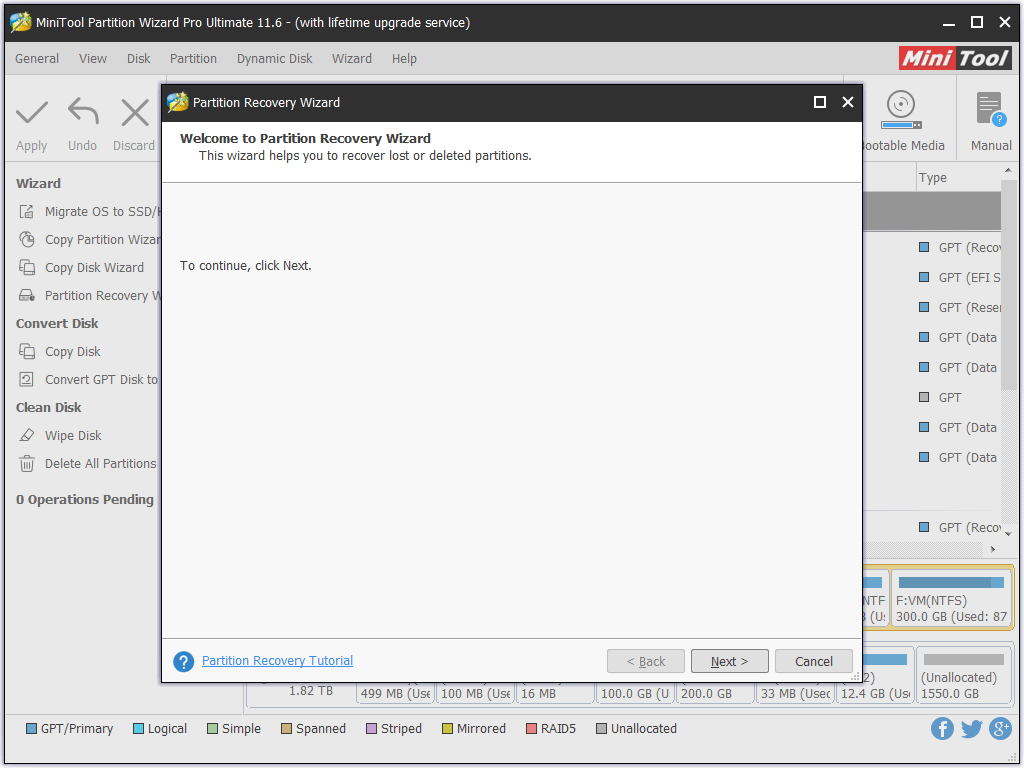Select Copy Disk Wizard in sidebar
The width and height of the screenshot is (1024, 768).
pos(94,268)
